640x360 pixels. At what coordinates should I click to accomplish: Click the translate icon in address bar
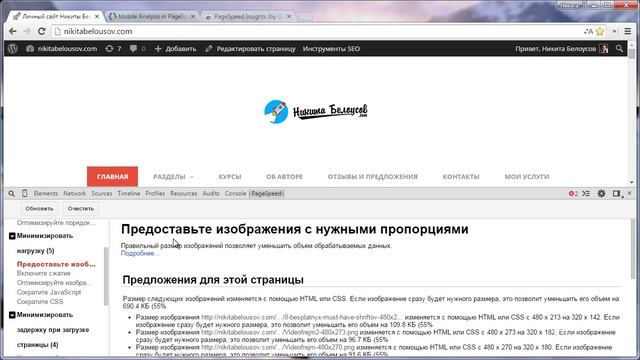click(x=588, y=31)
